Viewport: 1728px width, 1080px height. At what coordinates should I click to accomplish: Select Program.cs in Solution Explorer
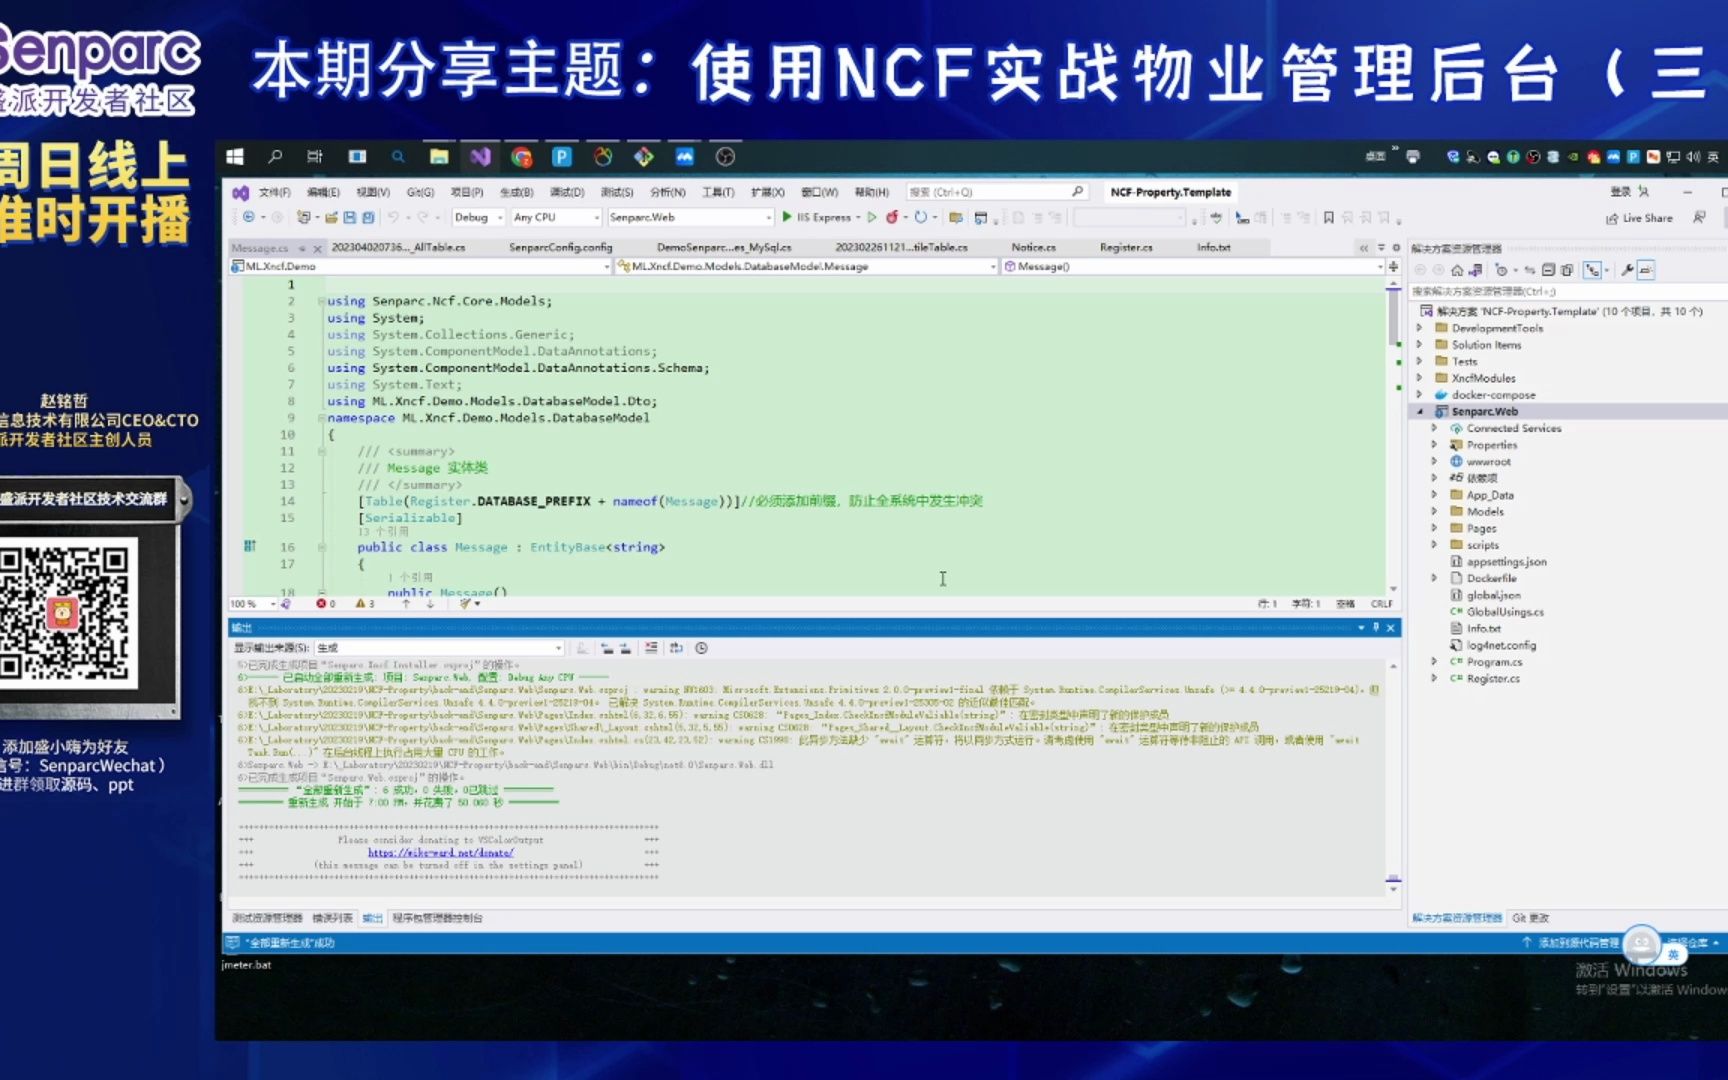pyautogui.click(x=1494, y=662)
